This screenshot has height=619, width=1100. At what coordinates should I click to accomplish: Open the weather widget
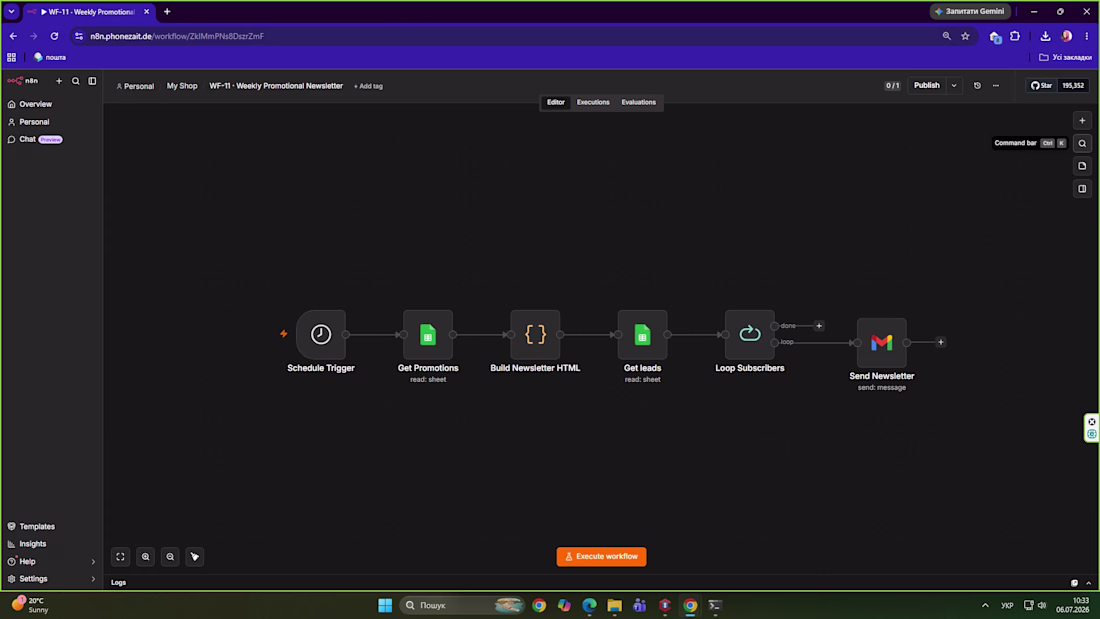tap(31, 605)
